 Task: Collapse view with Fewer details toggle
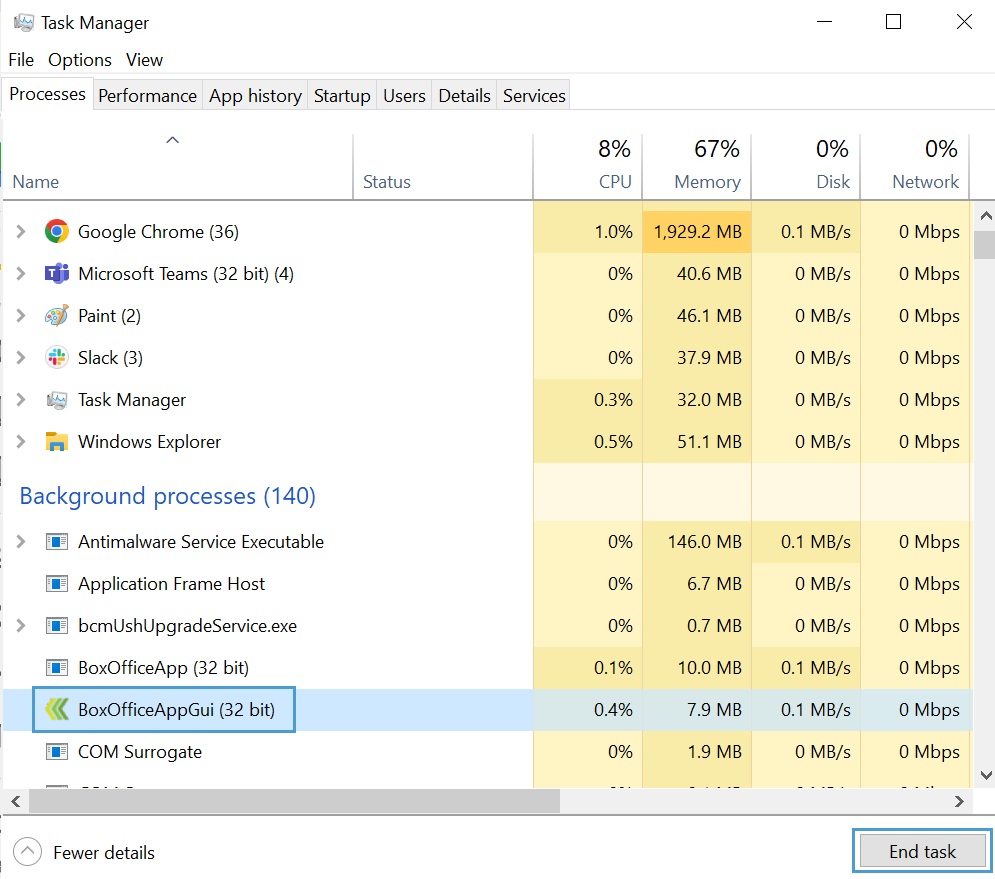[28, 853]
